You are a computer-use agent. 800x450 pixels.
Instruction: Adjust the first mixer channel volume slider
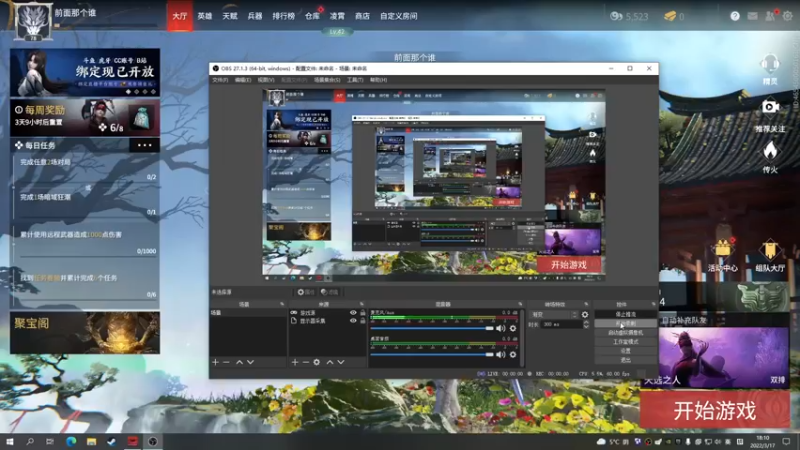(432, 329)
